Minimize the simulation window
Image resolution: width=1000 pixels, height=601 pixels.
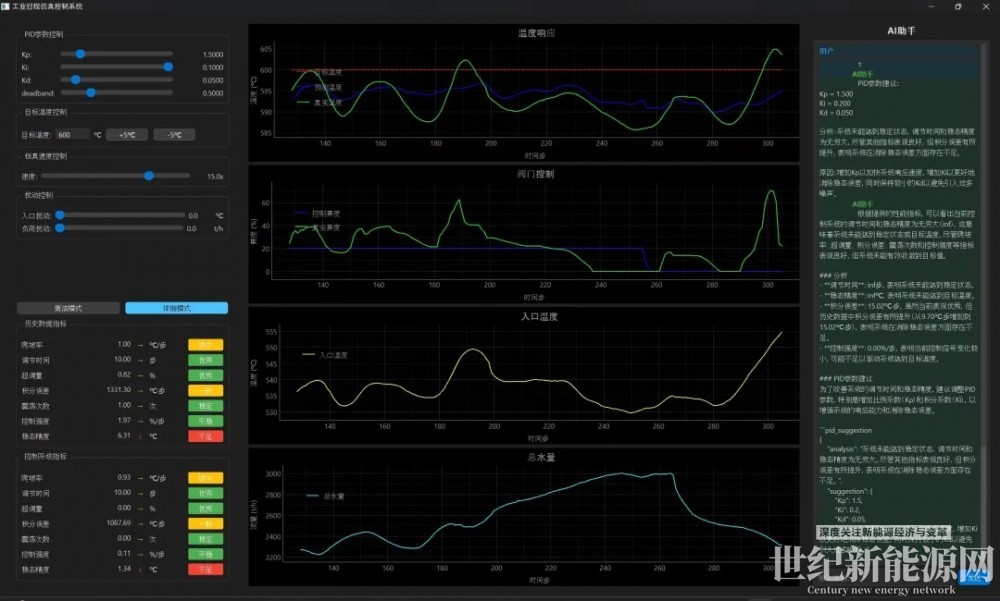coord(932,6)
